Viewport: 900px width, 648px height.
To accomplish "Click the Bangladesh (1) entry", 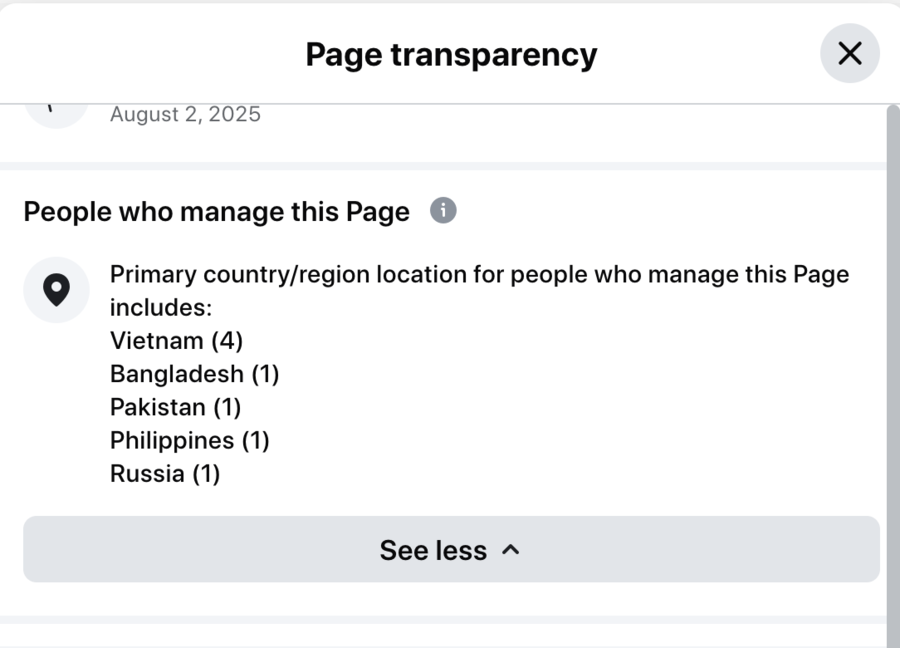I will click(194, 374).
